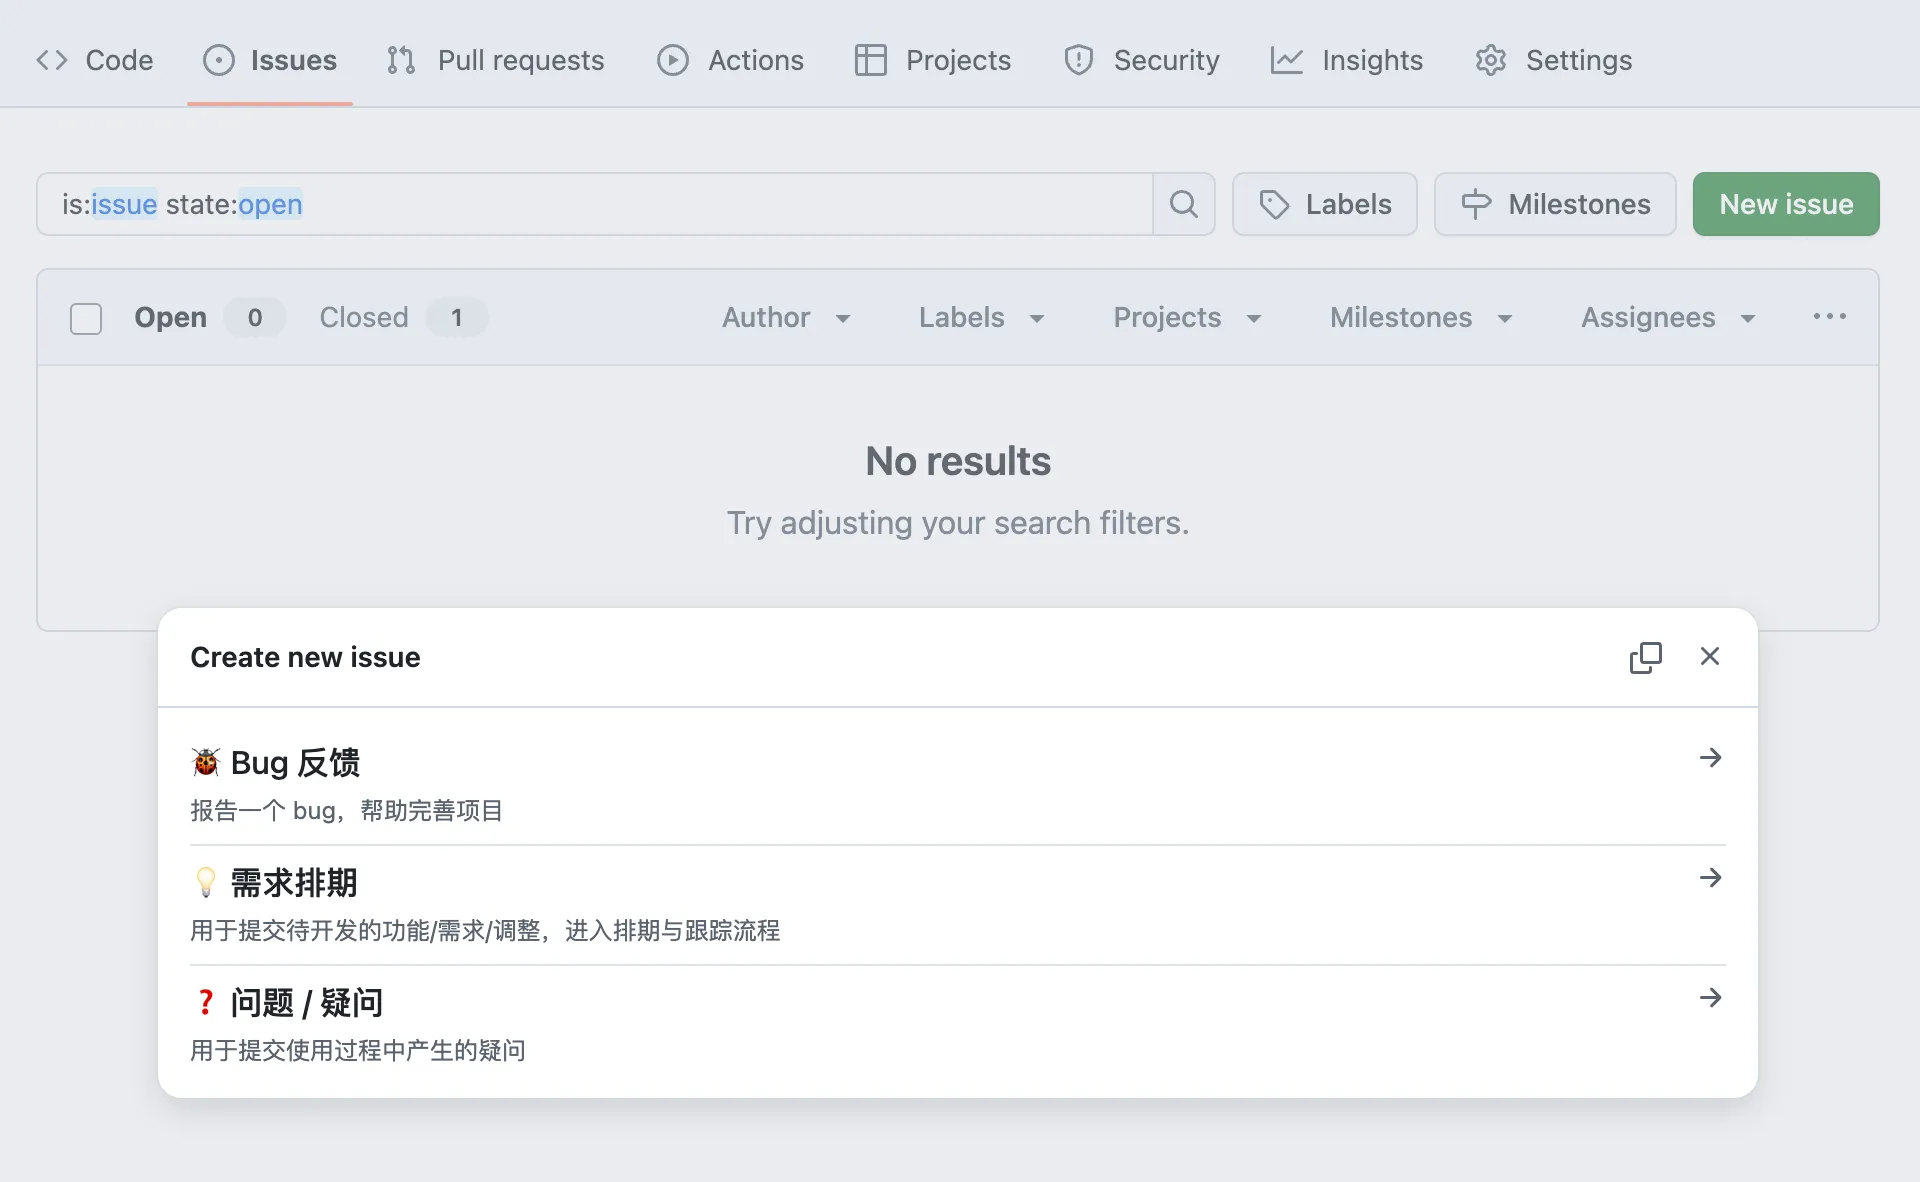1920x1182 pixels.
Task: Close the Create new issue dialog
Action: click(1710, 656)
